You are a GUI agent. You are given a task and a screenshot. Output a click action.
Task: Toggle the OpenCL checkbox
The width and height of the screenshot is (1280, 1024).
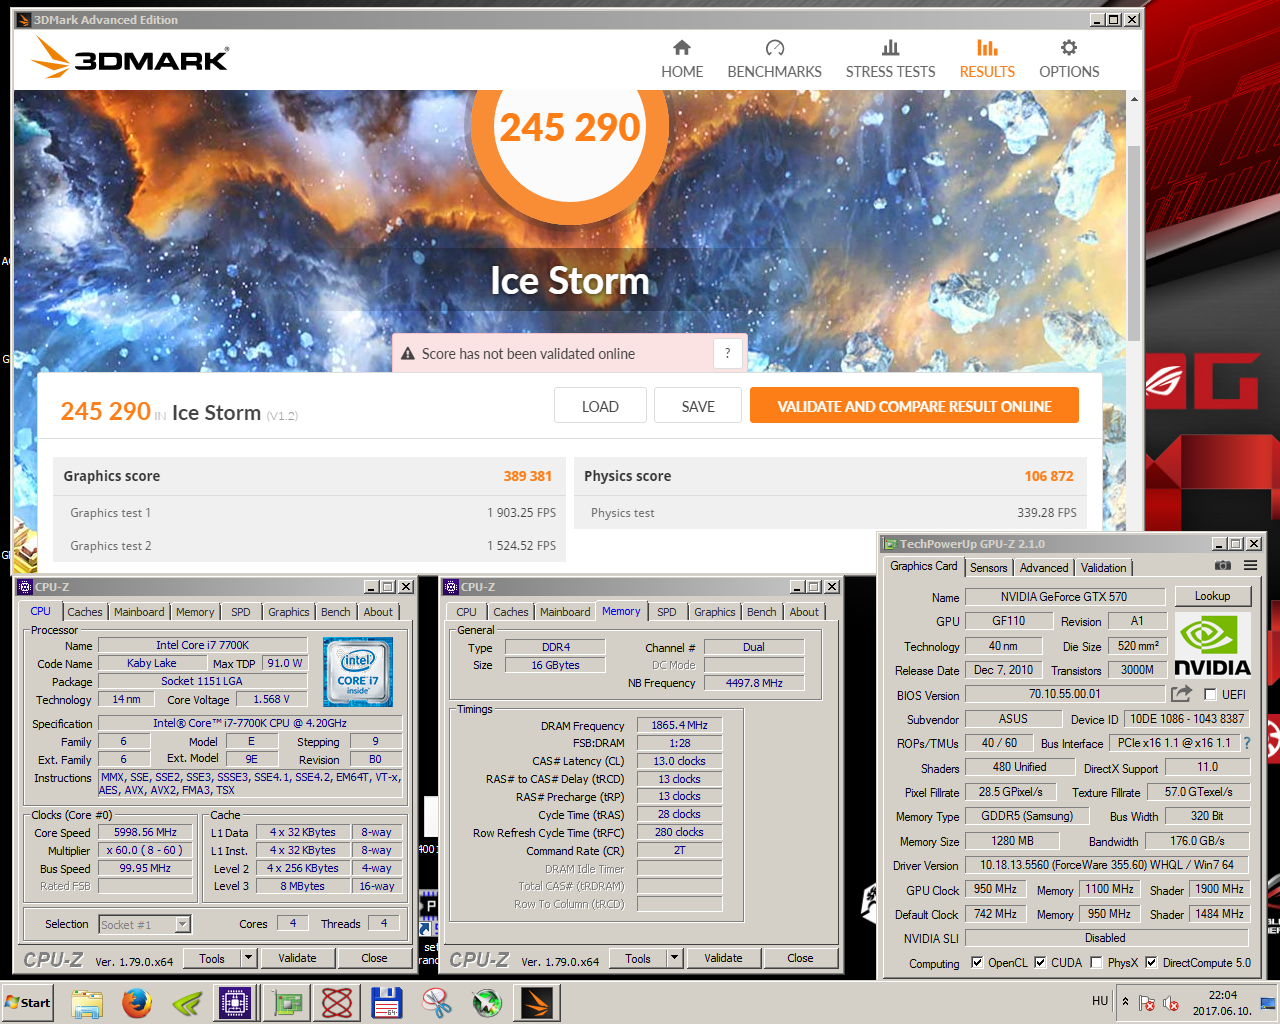978,963
